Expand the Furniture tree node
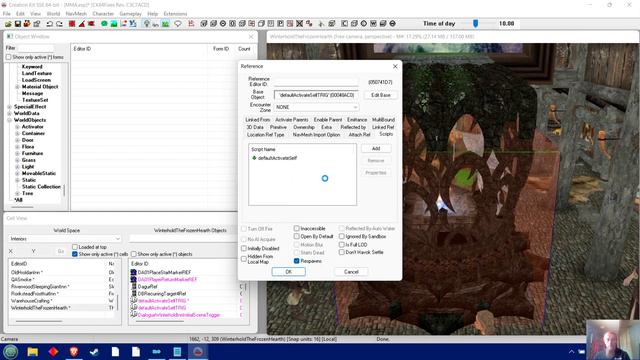 coord(18,153)
